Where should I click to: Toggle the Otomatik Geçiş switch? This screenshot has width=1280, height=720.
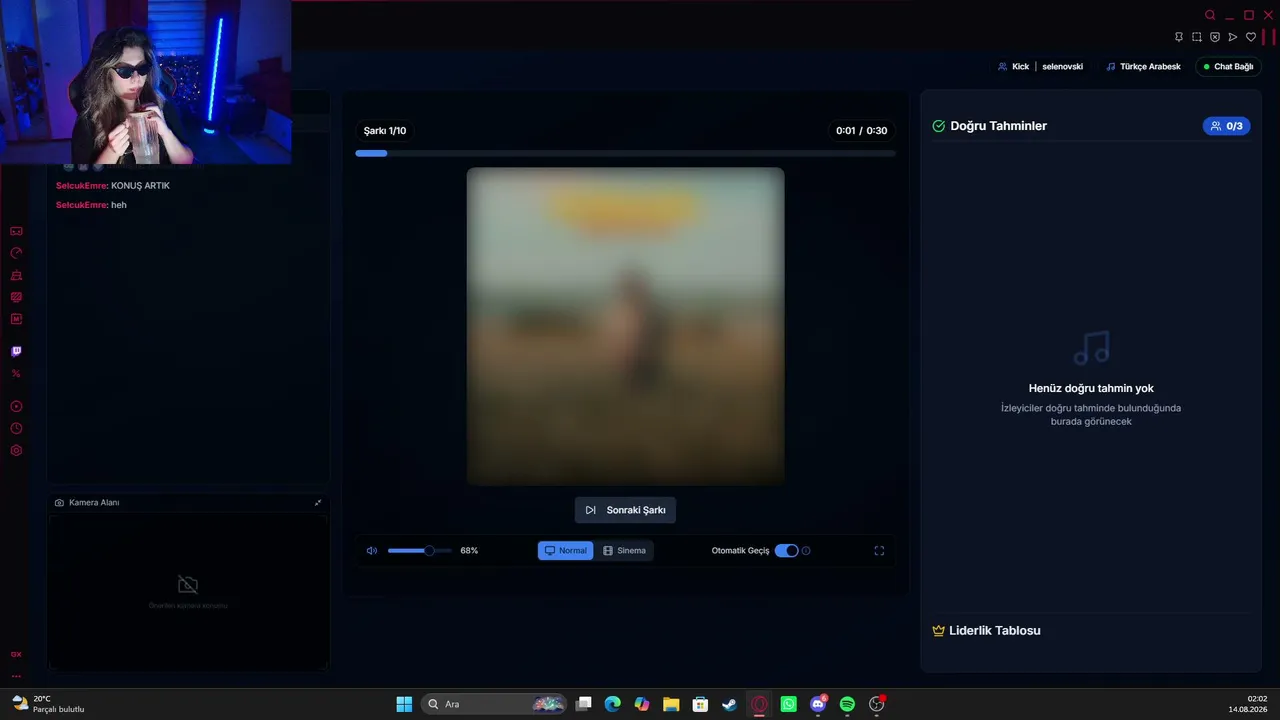[x=787, y=550]
